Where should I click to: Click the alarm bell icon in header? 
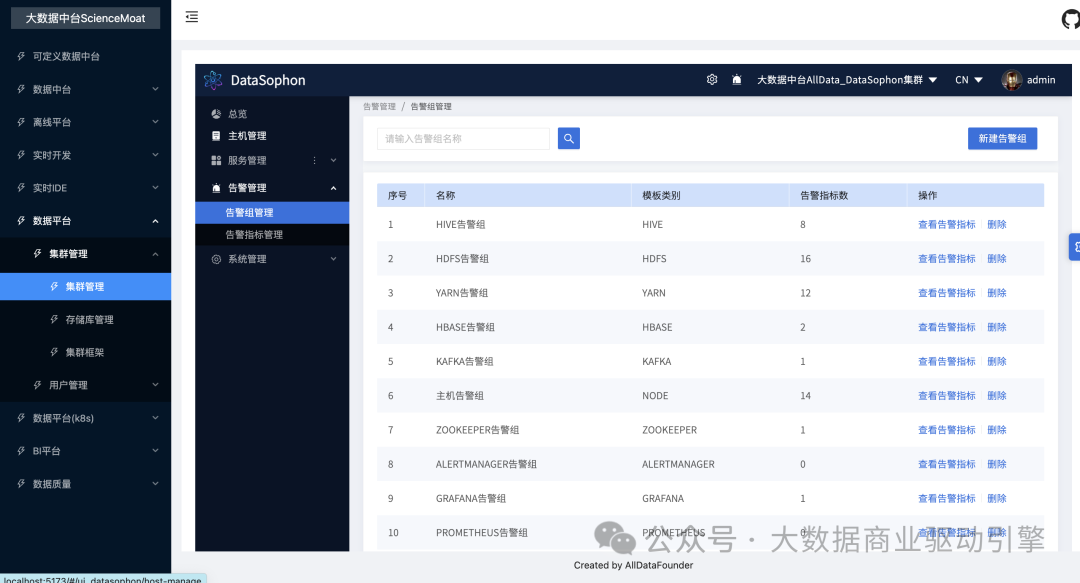[x=737, y=80]
